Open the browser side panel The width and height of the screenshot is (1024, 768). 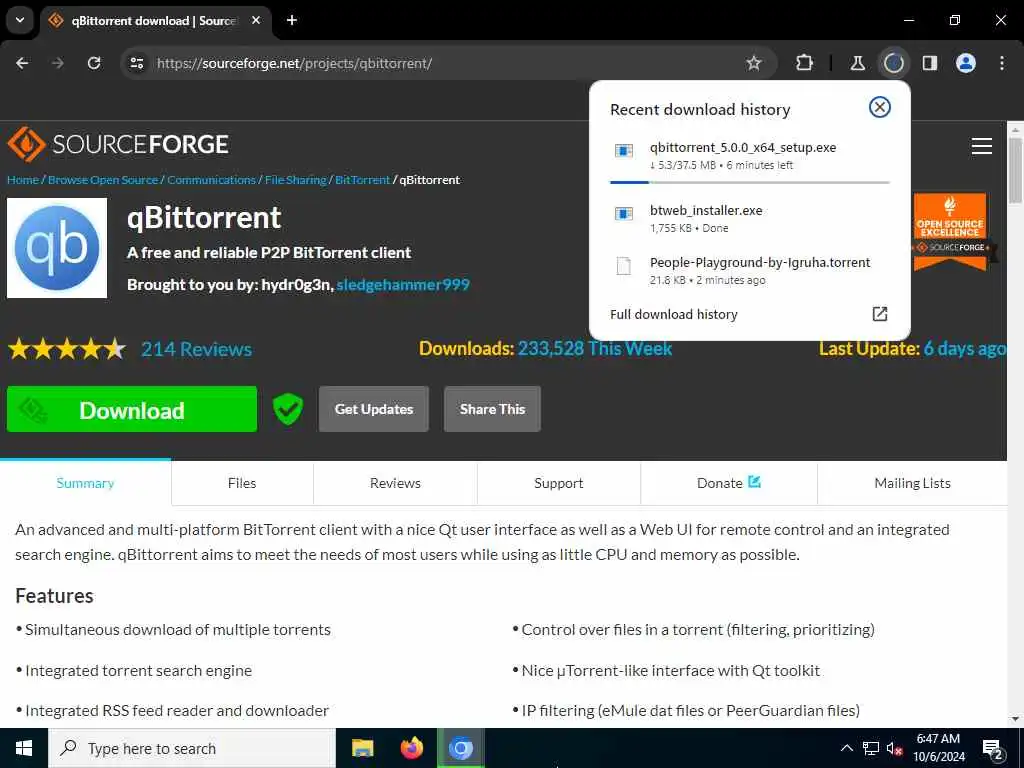point(930,63)
